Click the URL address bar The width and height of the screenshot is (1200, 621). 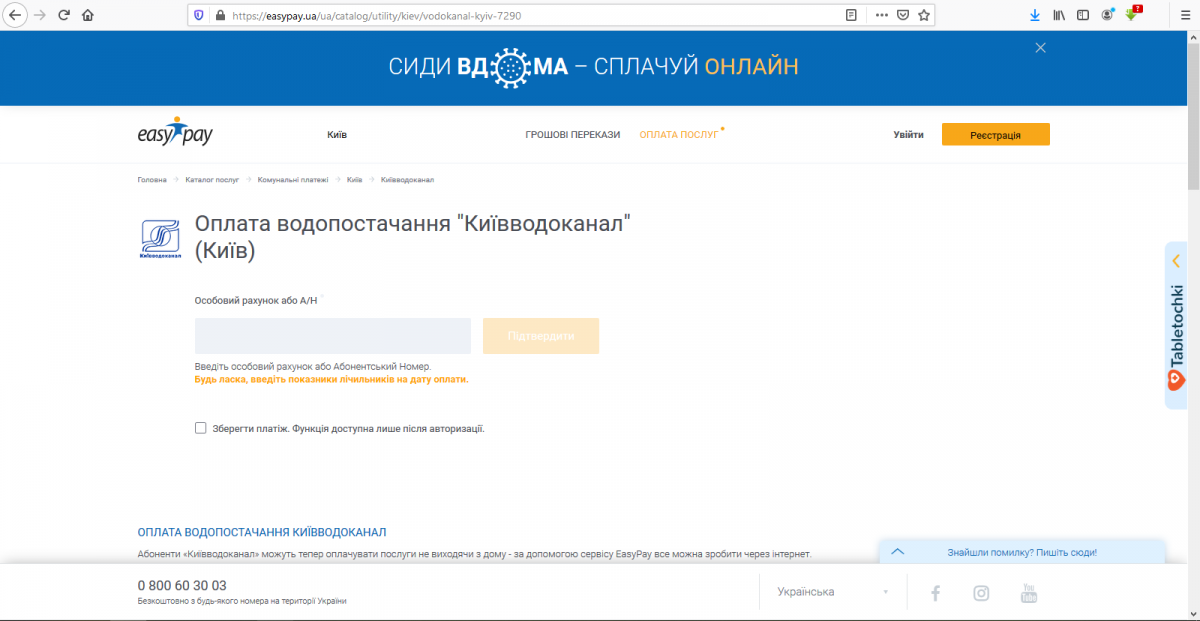(x=530, y=15)
